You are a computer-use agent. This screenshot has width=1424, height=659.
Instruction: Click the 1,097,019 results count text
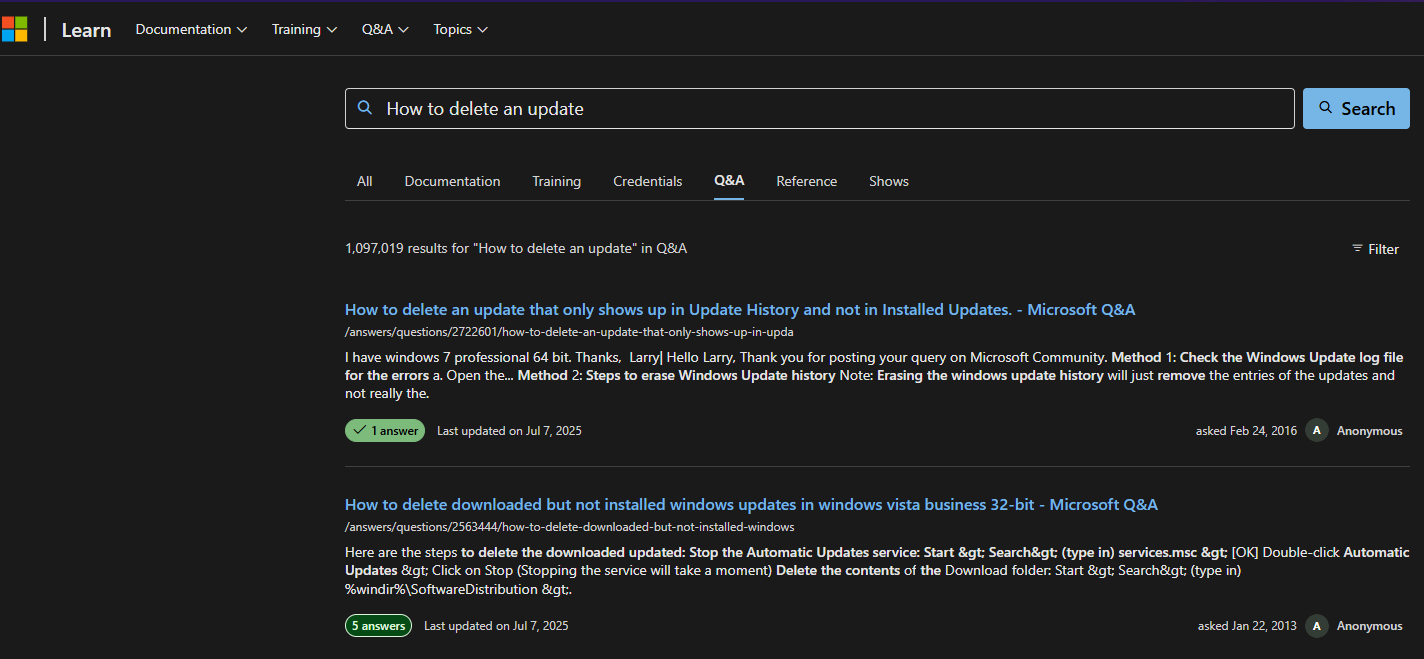point(516,248)
